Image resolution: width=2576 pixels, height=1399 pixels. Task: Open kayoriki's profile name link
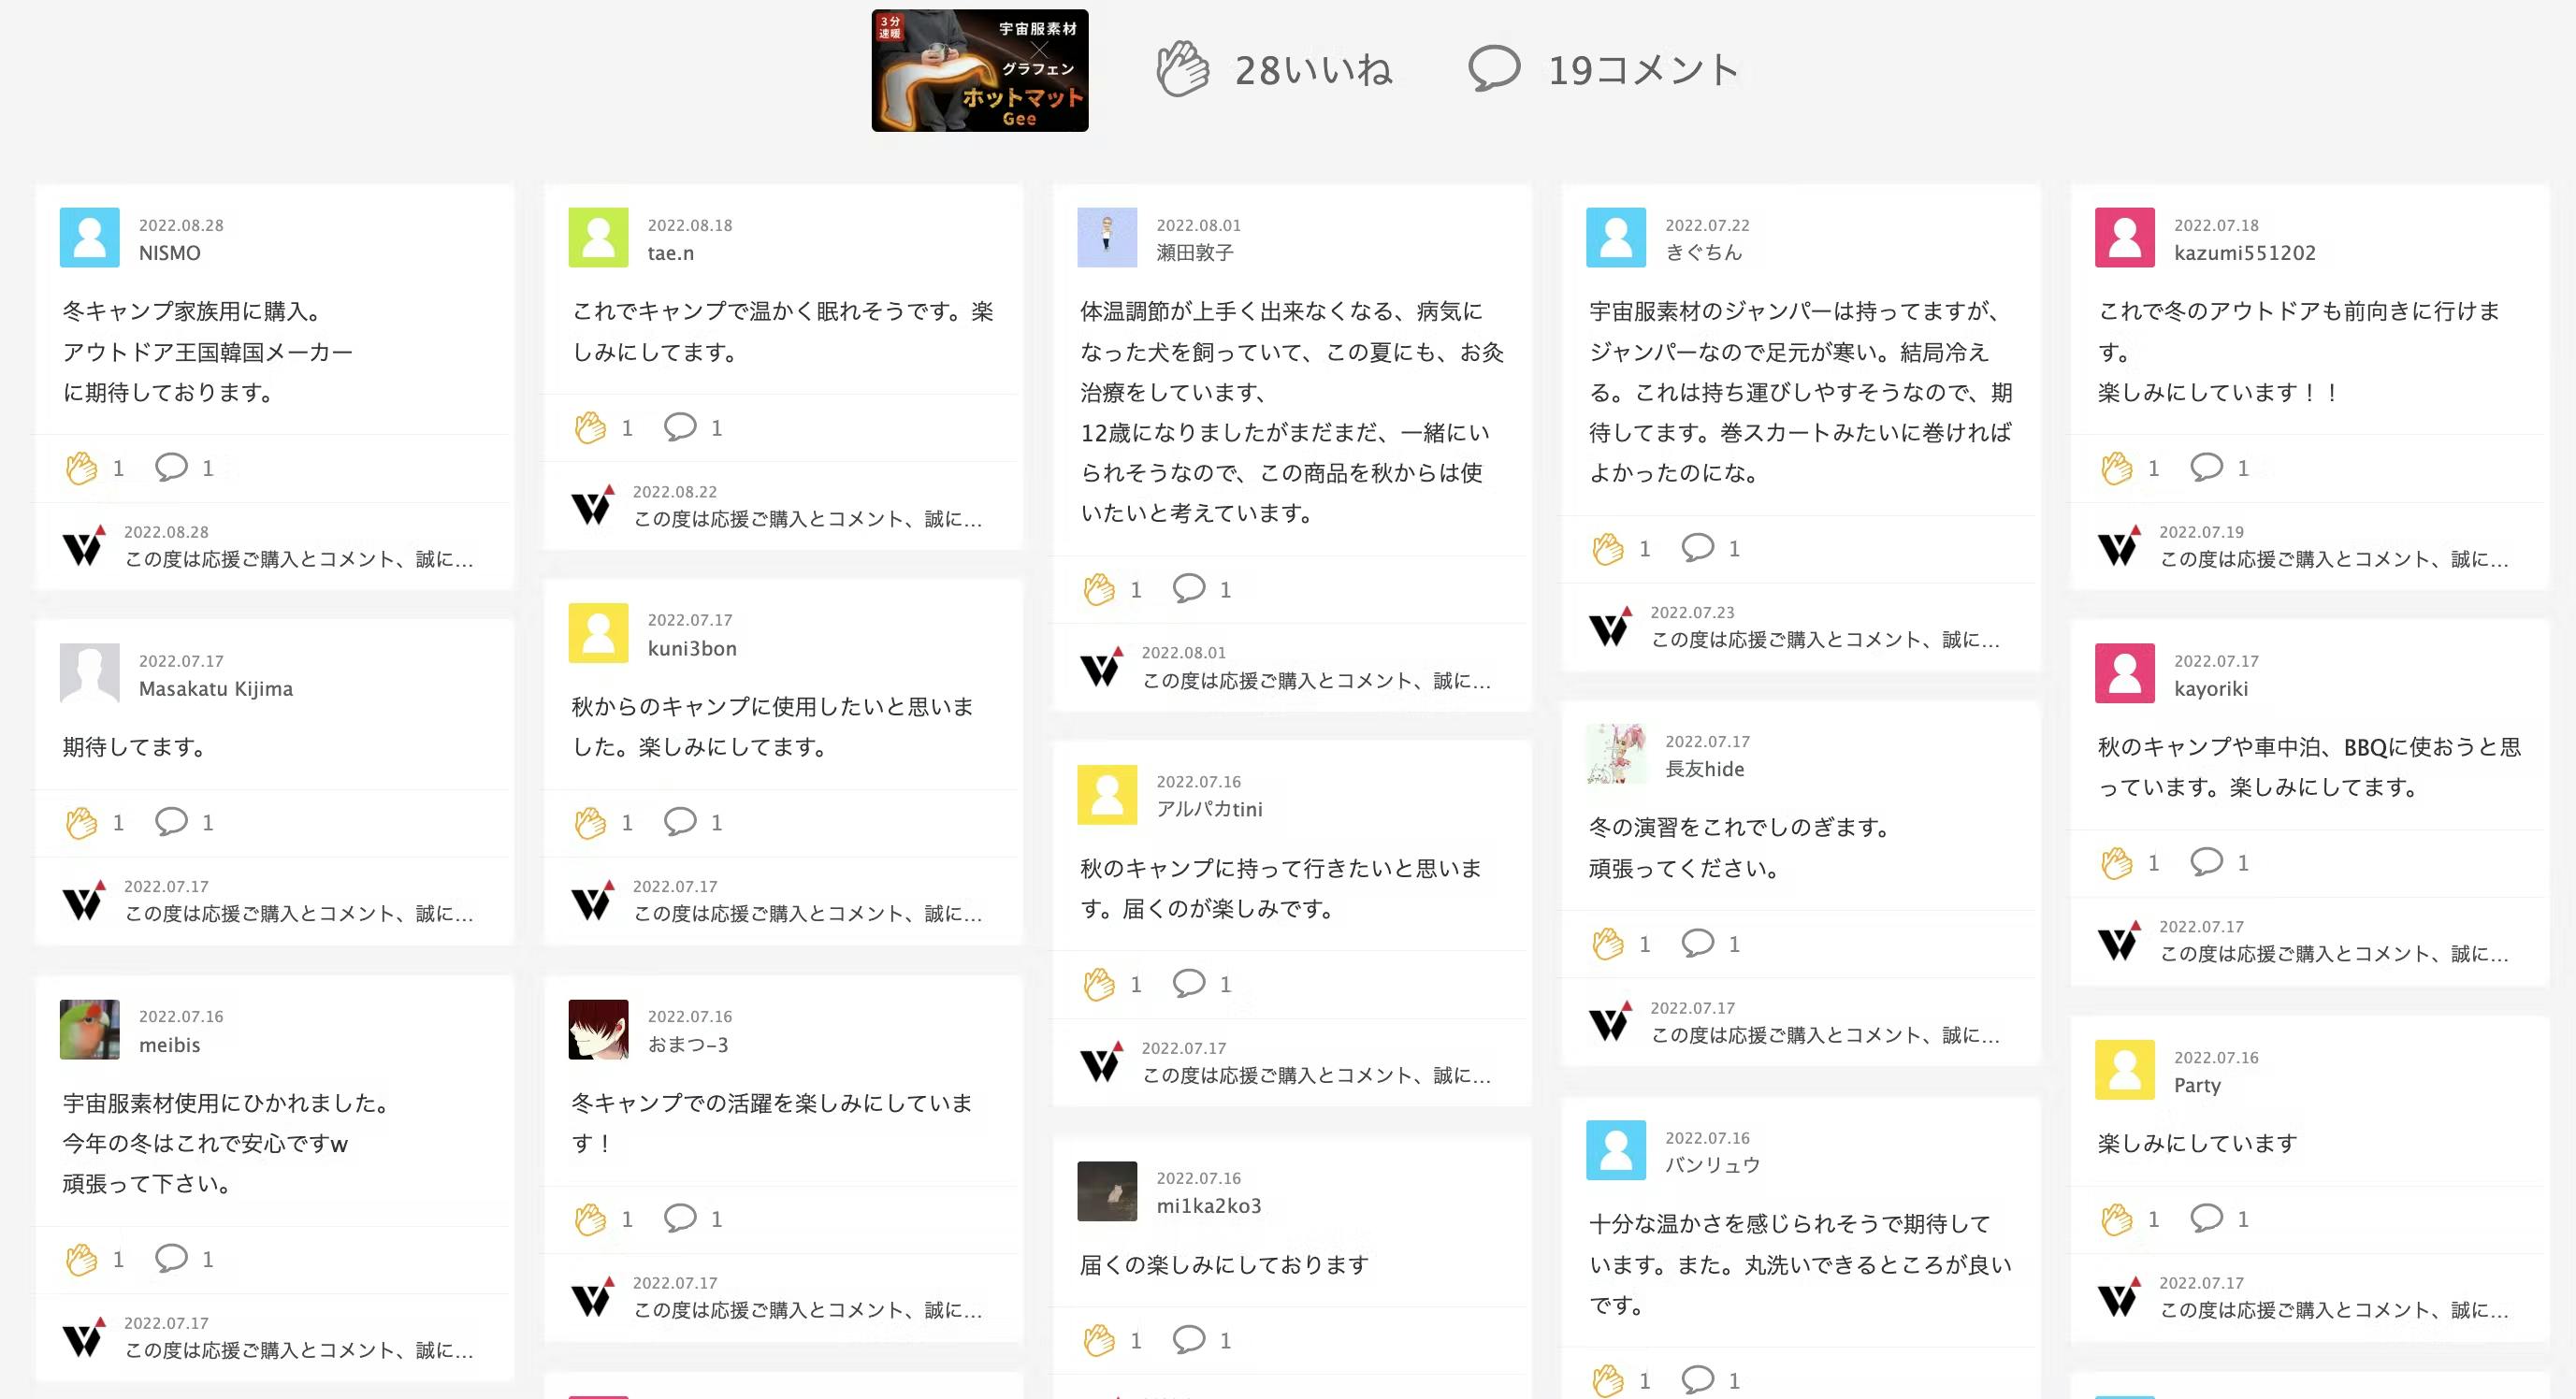click(x=2210, y=689)
